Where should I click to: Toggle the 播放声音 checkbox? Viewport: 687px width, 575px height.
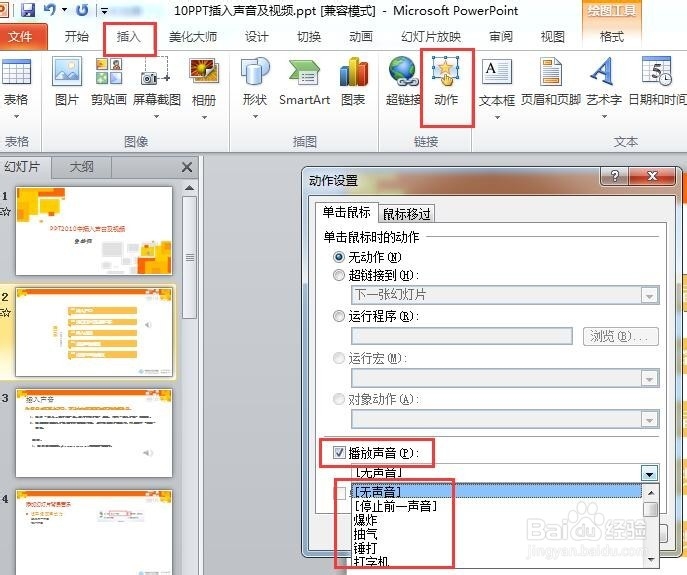(339, 452)
